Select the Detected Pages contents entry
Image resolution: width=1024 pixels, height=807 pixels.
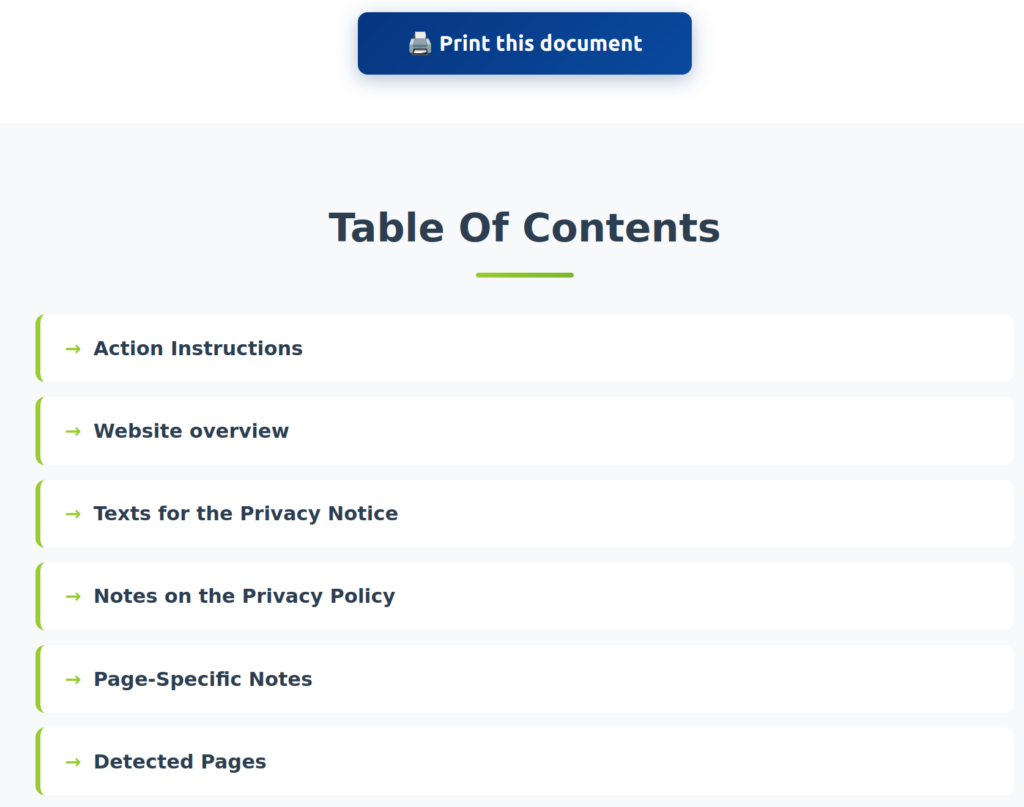[180, 762]
